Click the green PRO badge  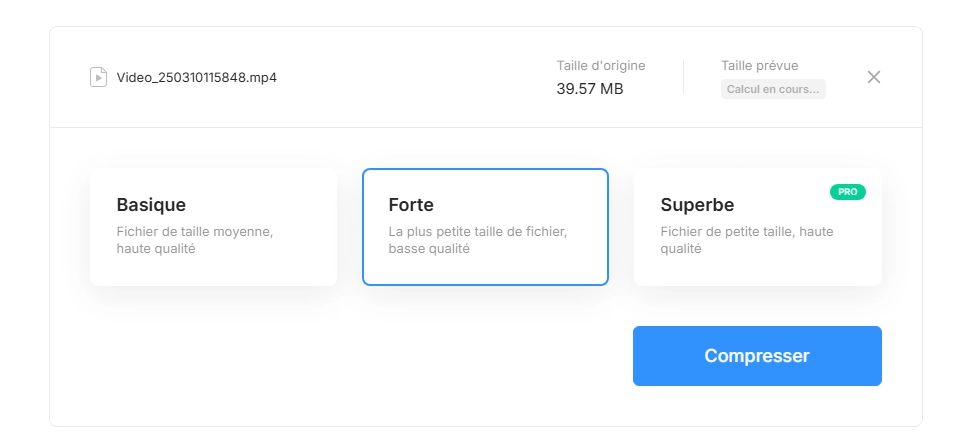847,192
